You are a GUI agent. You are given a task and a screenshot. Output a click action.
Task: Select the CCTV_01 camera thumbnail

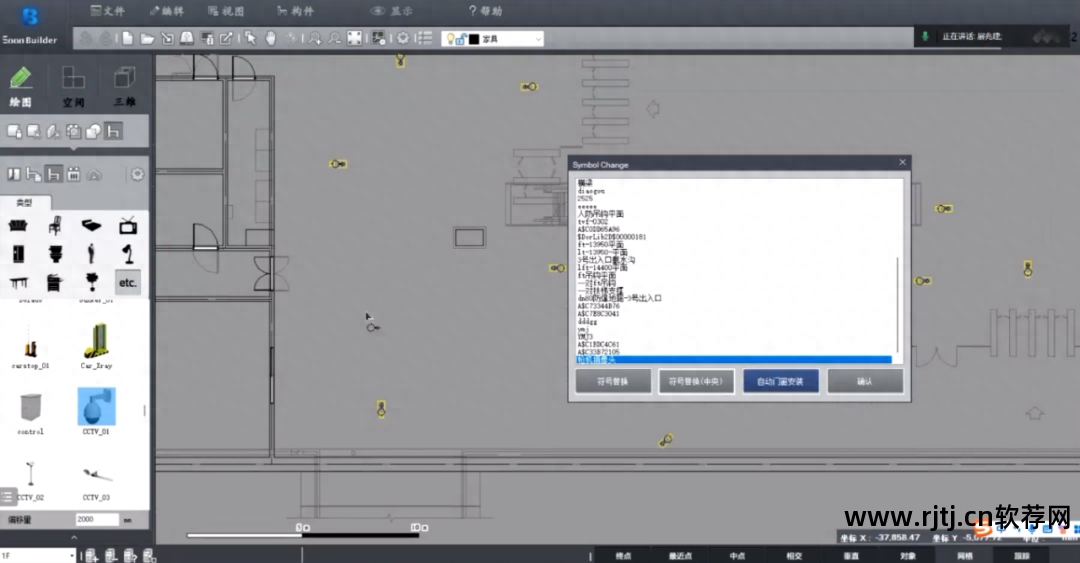[x=96, y=411]
